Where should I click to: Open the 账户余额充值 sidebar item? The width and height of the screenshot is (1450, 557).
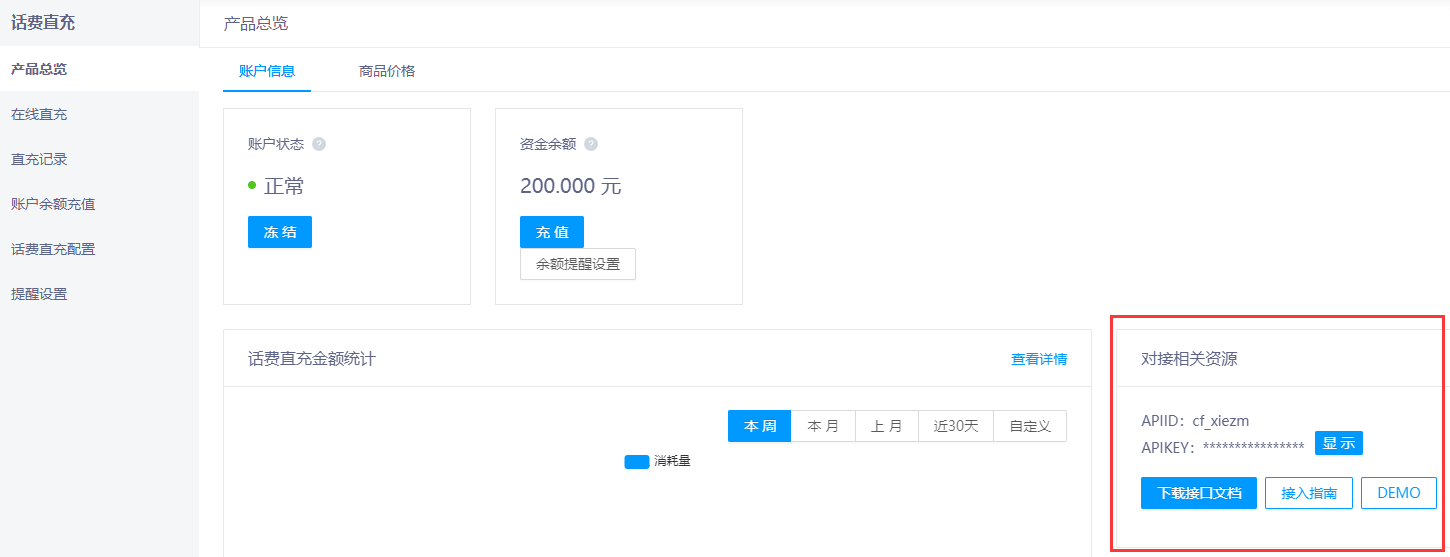tap(53, 204)
